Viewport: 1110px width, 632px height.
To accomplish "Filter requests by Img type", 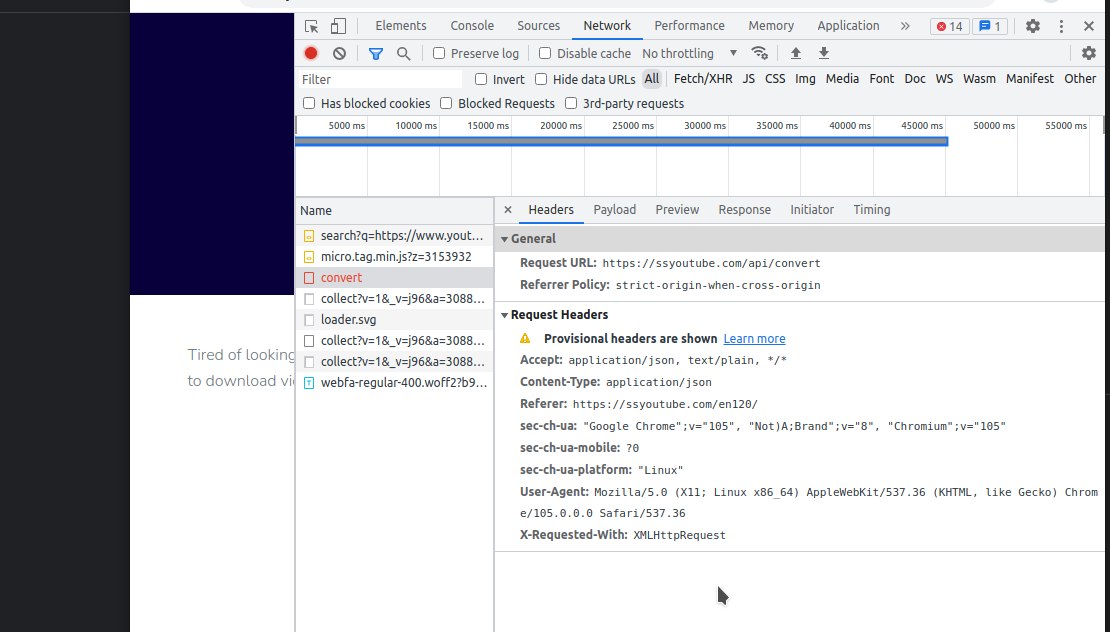I will [805, 79].
